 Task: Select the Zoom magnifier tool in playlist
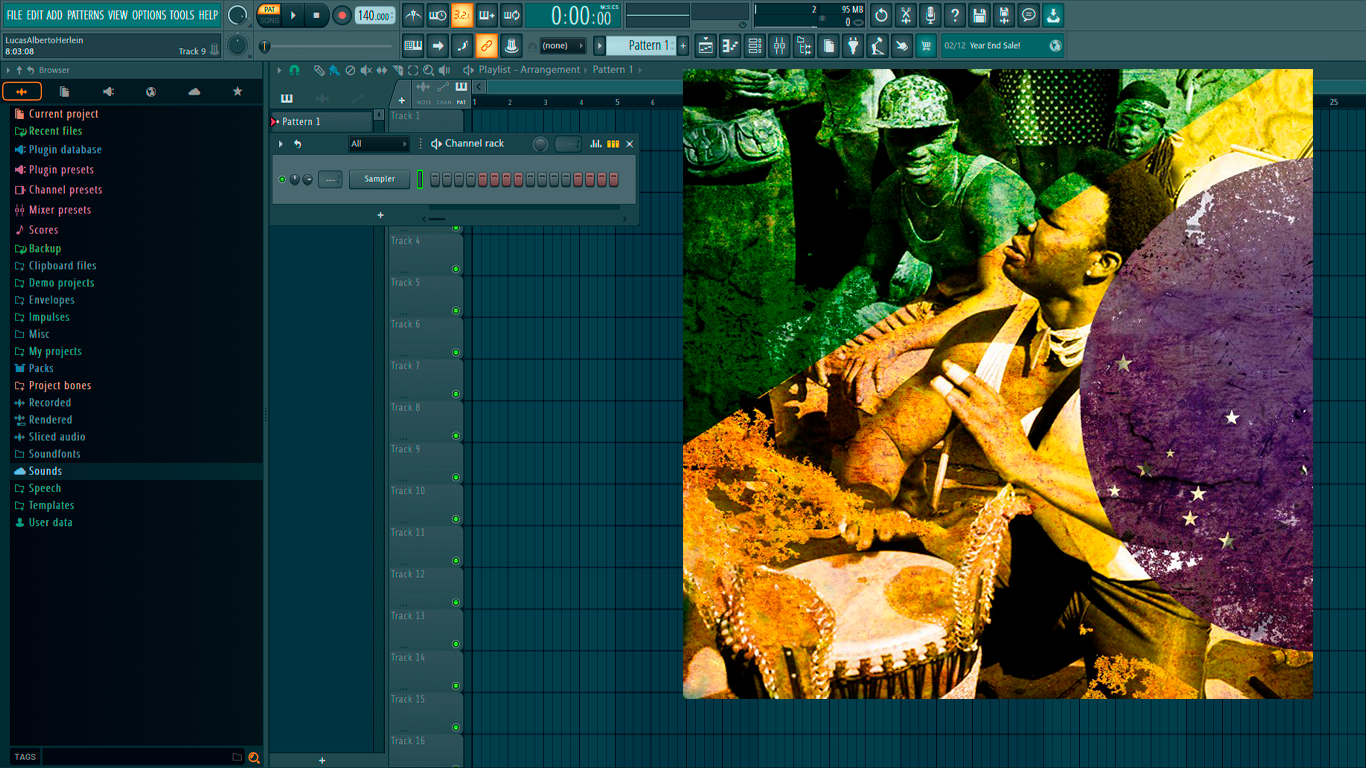coord(428,70)
